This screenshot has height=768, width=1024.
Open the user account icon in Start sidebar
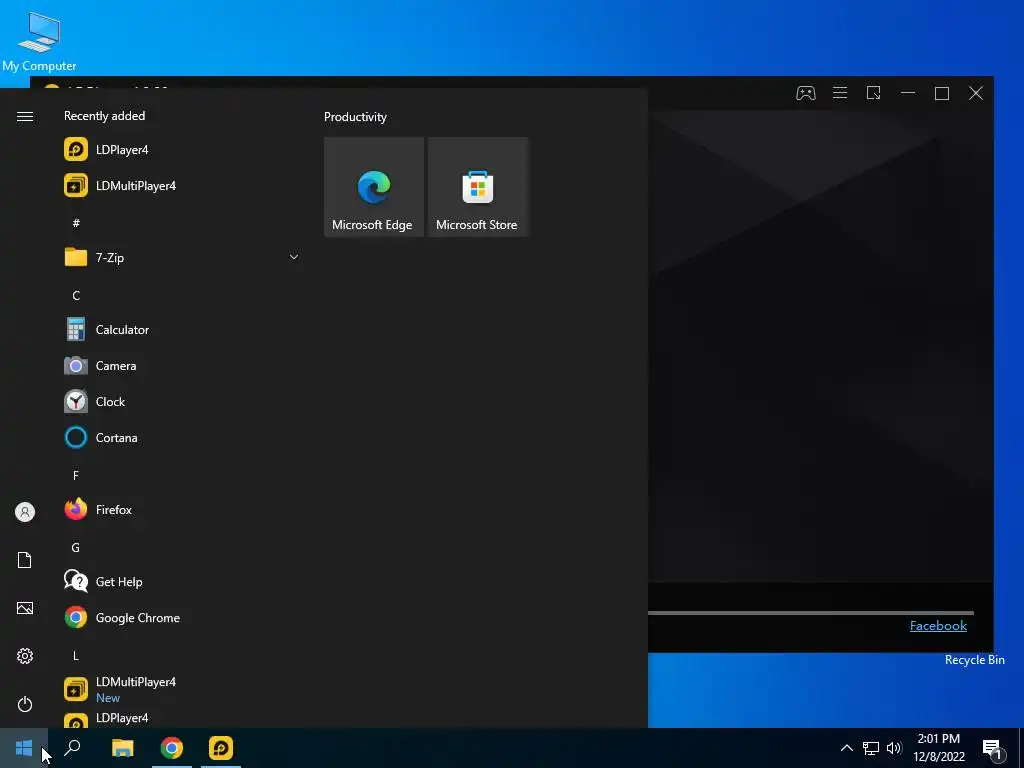[x=25, y=512]
